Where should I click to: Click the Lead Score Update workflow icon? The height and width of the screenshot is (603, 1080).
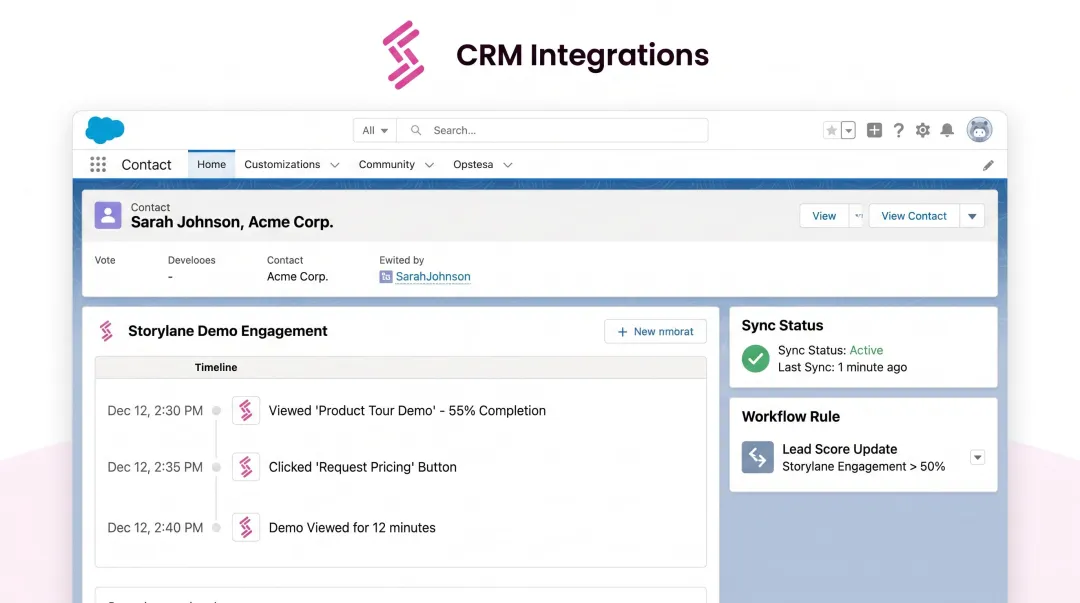(x=758, y=458)
